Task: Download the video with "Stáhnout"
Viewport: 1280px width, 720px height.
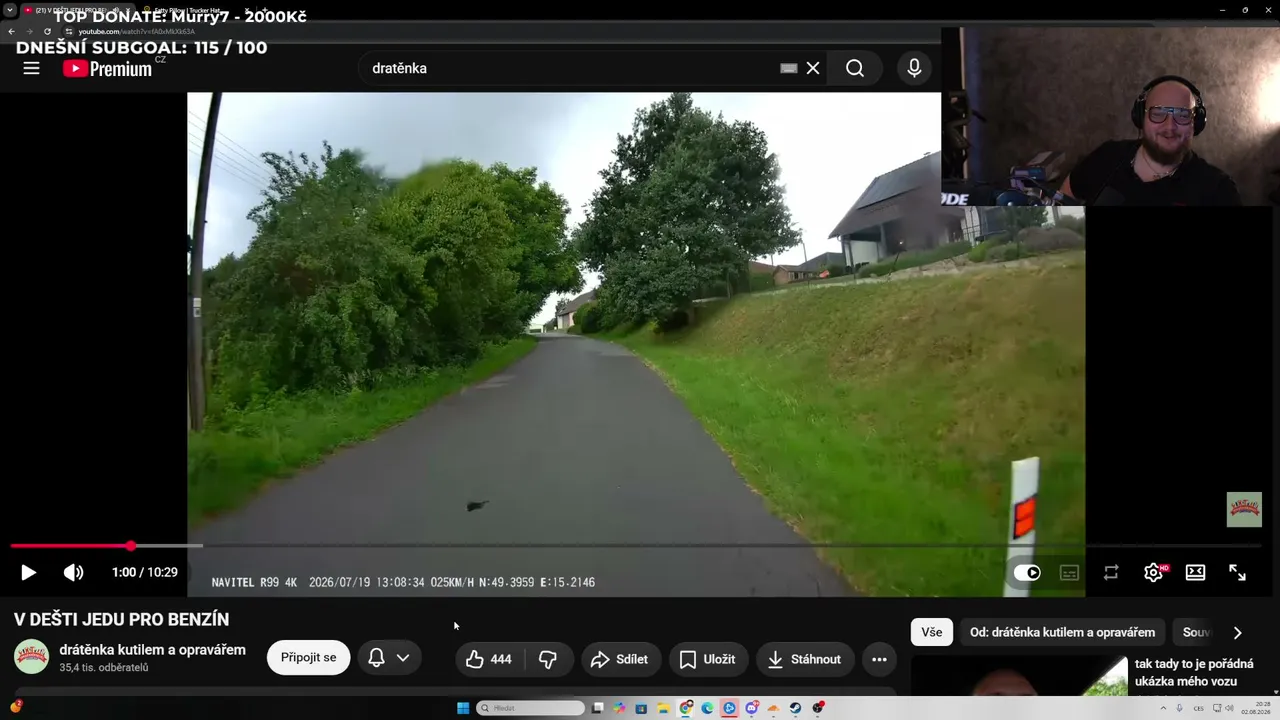Action: coord(804,659)
